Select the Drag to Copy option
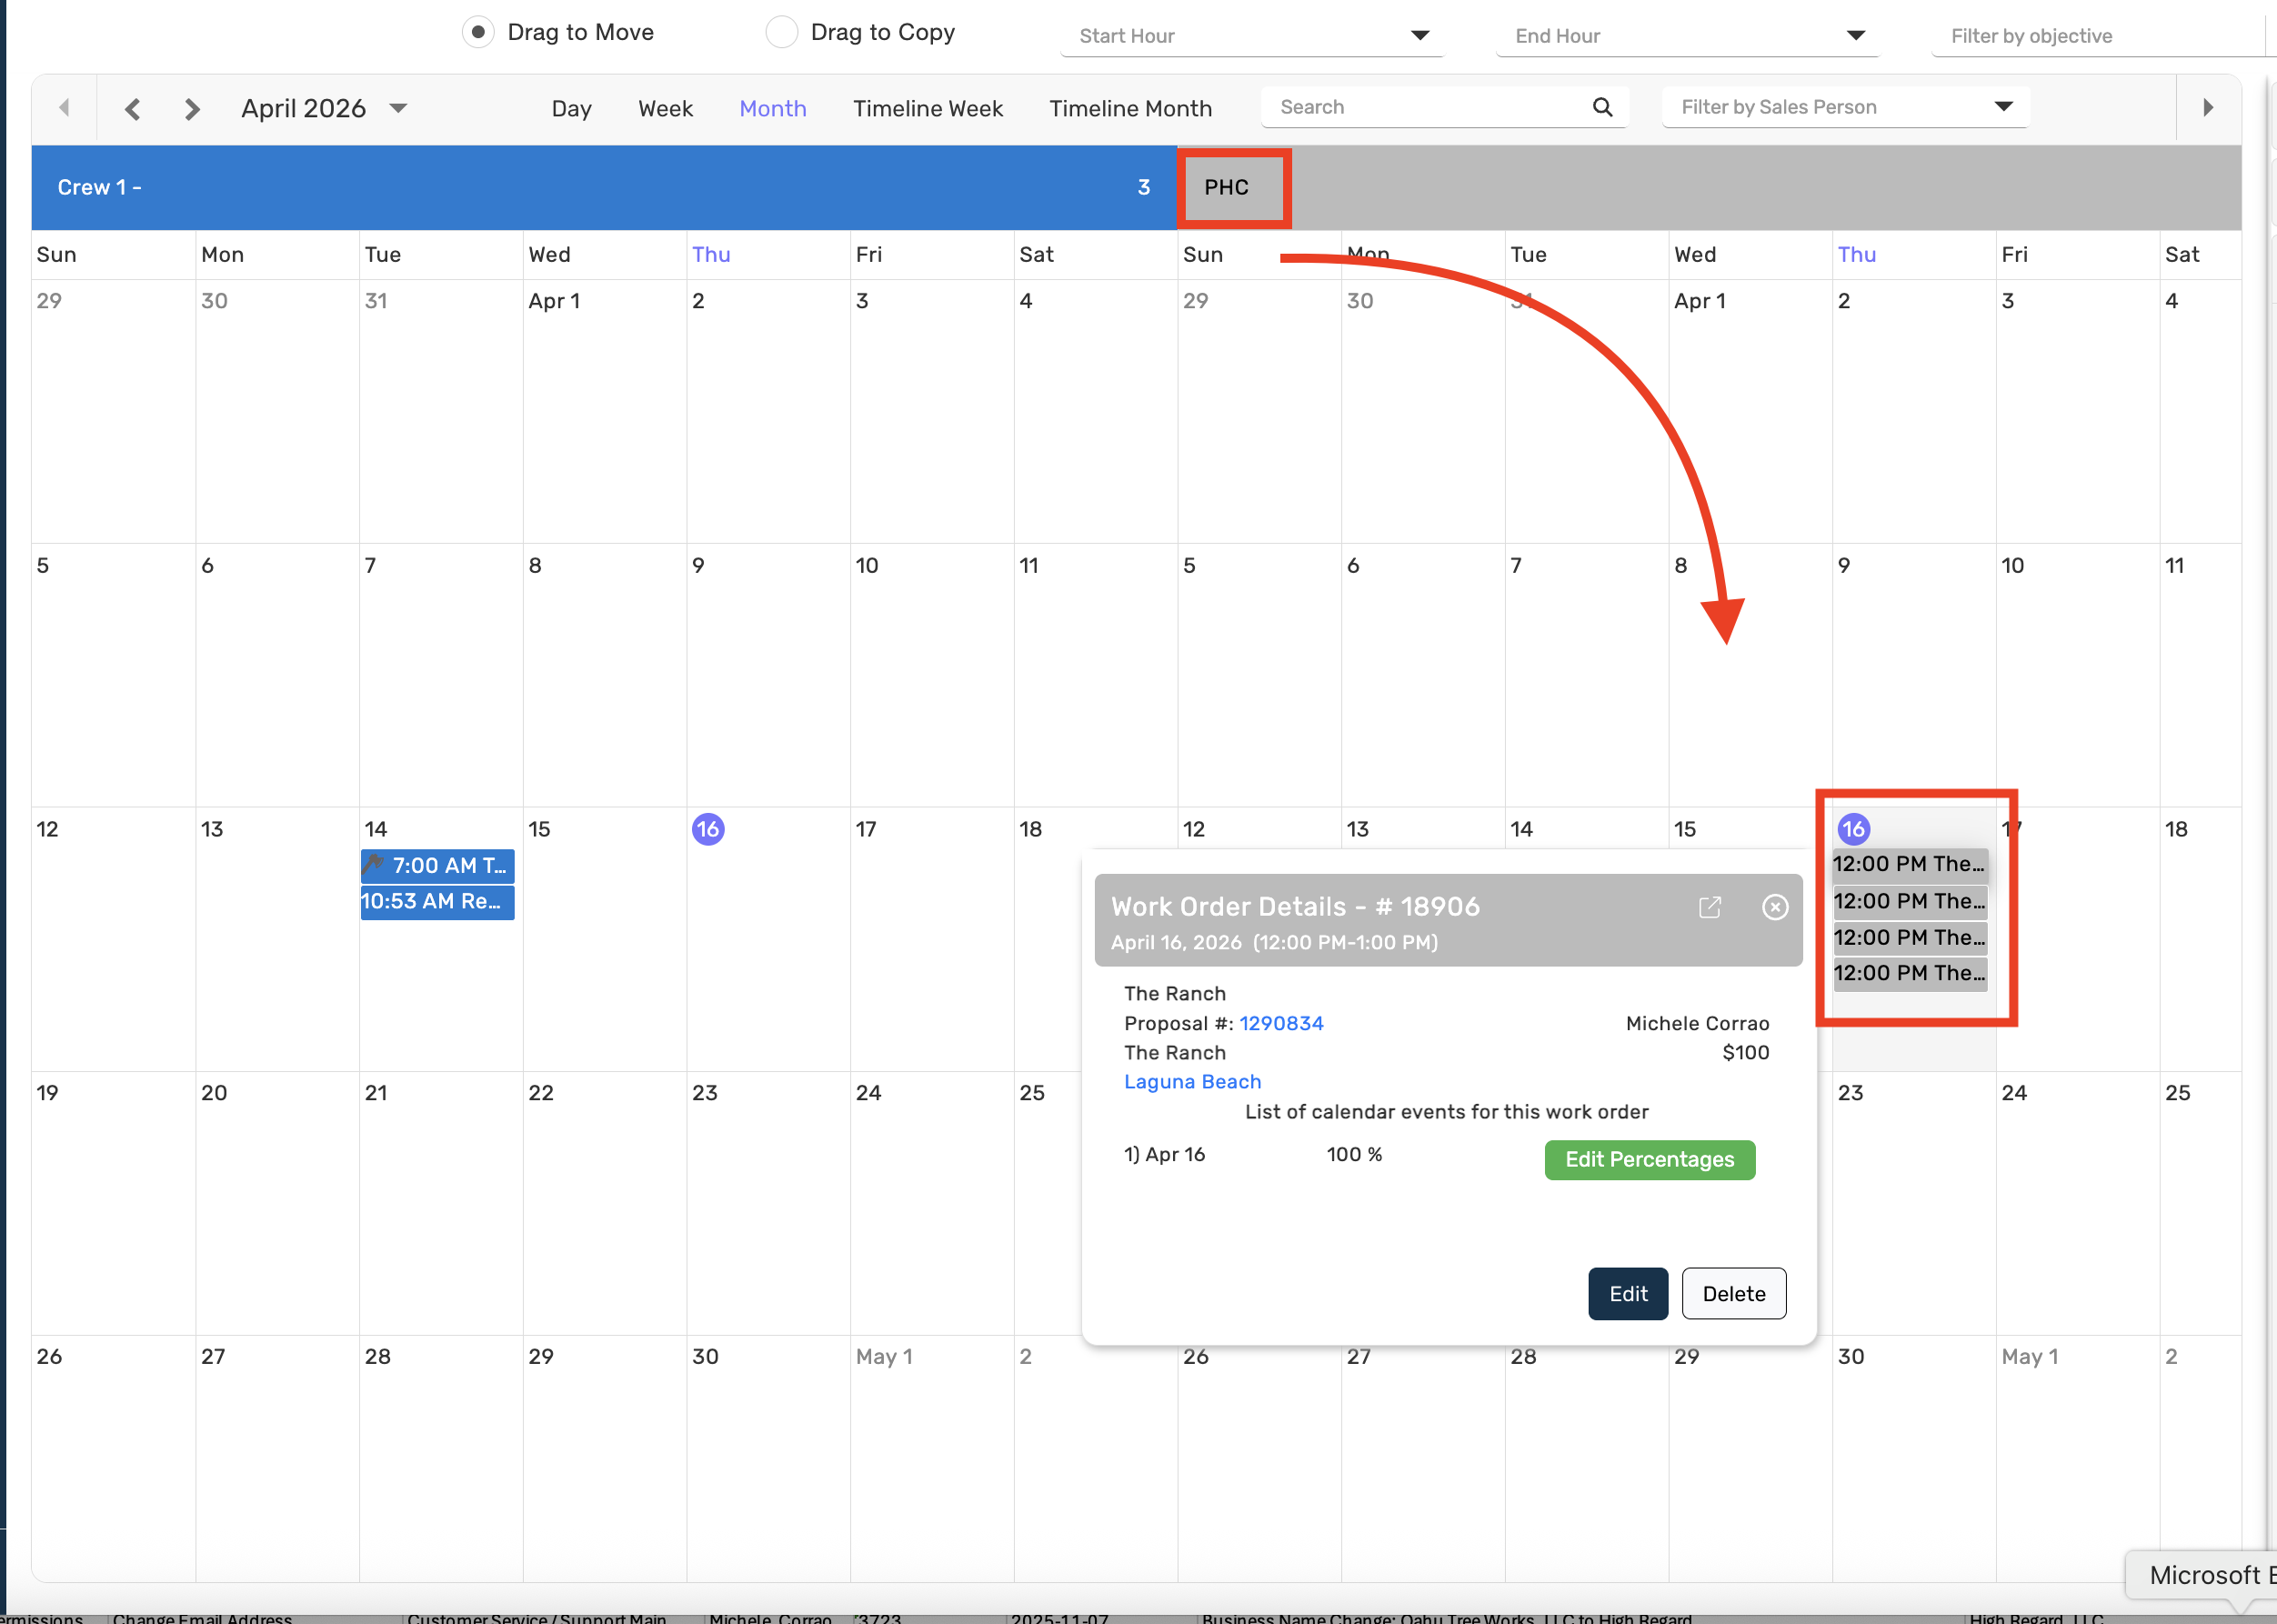Image resolution: width=2277 pixels, height=1624 pixels. coord(781,31)
